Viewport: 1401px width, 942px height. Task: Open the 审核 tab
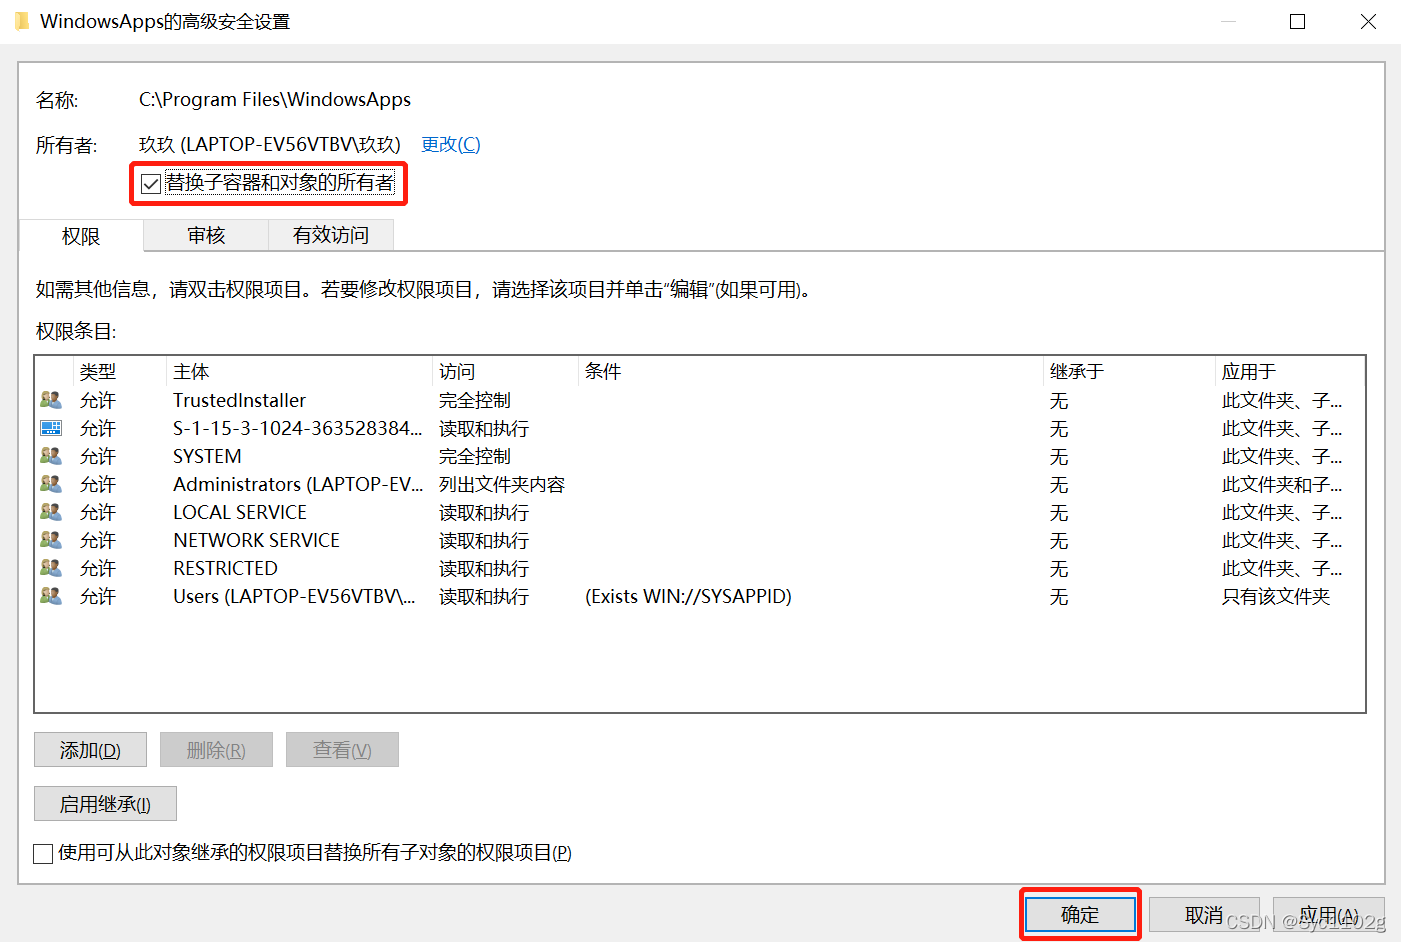(x=206, y=235)
